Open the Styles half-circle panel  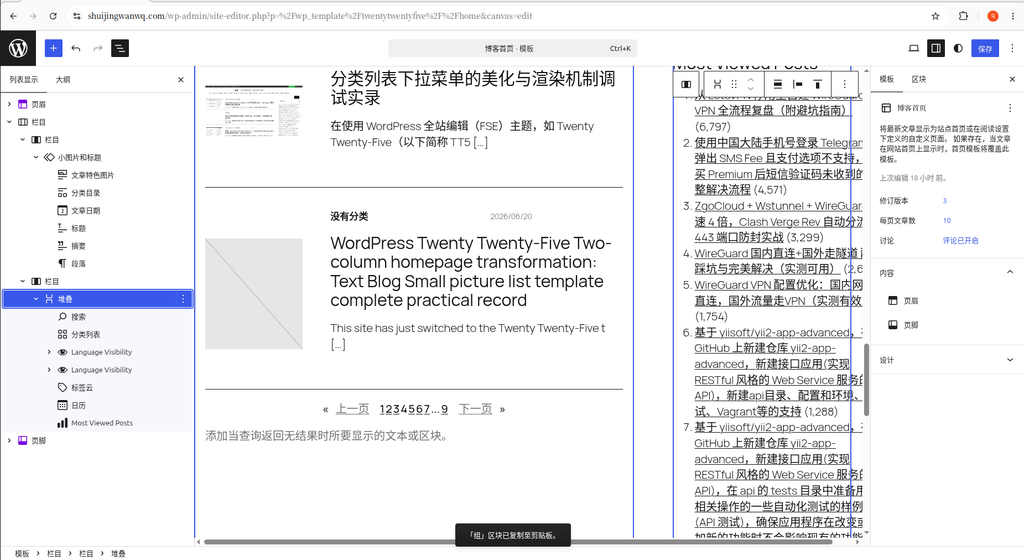[x=958, y=48]
